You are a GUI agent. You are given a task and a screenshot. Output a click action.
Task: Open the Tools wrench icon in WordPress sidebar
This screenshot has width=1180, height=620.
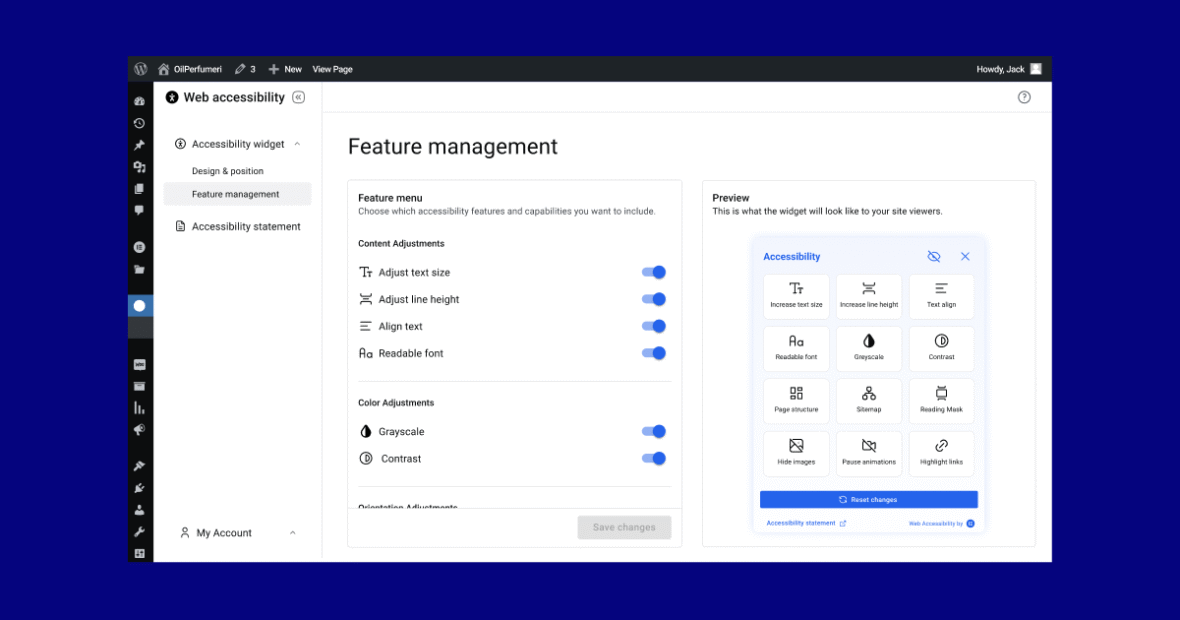(x=139, y=532)
